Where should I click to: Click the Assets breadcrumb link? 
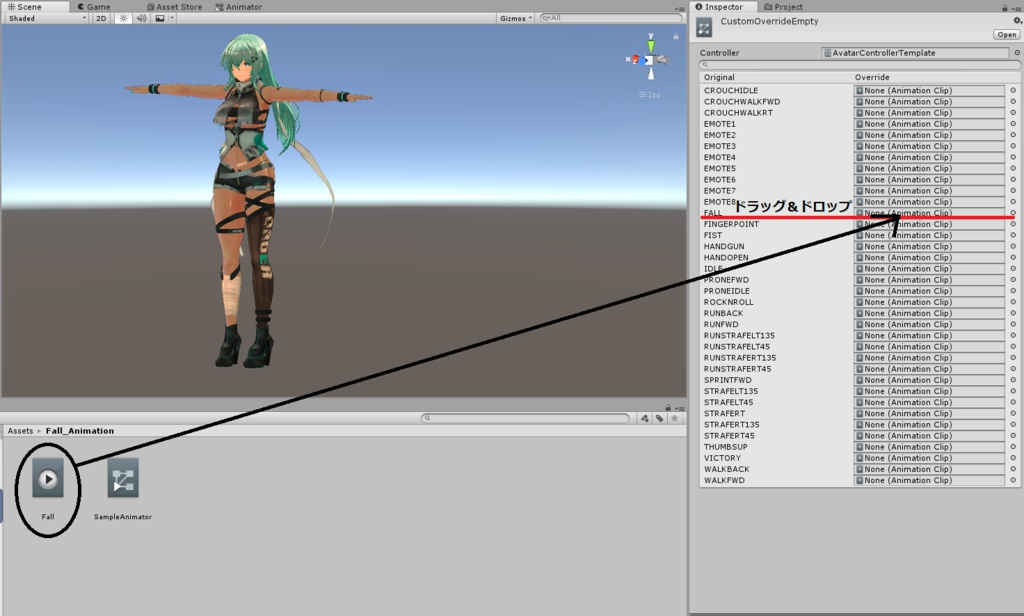pyautogui.click(x=19, y=430)
